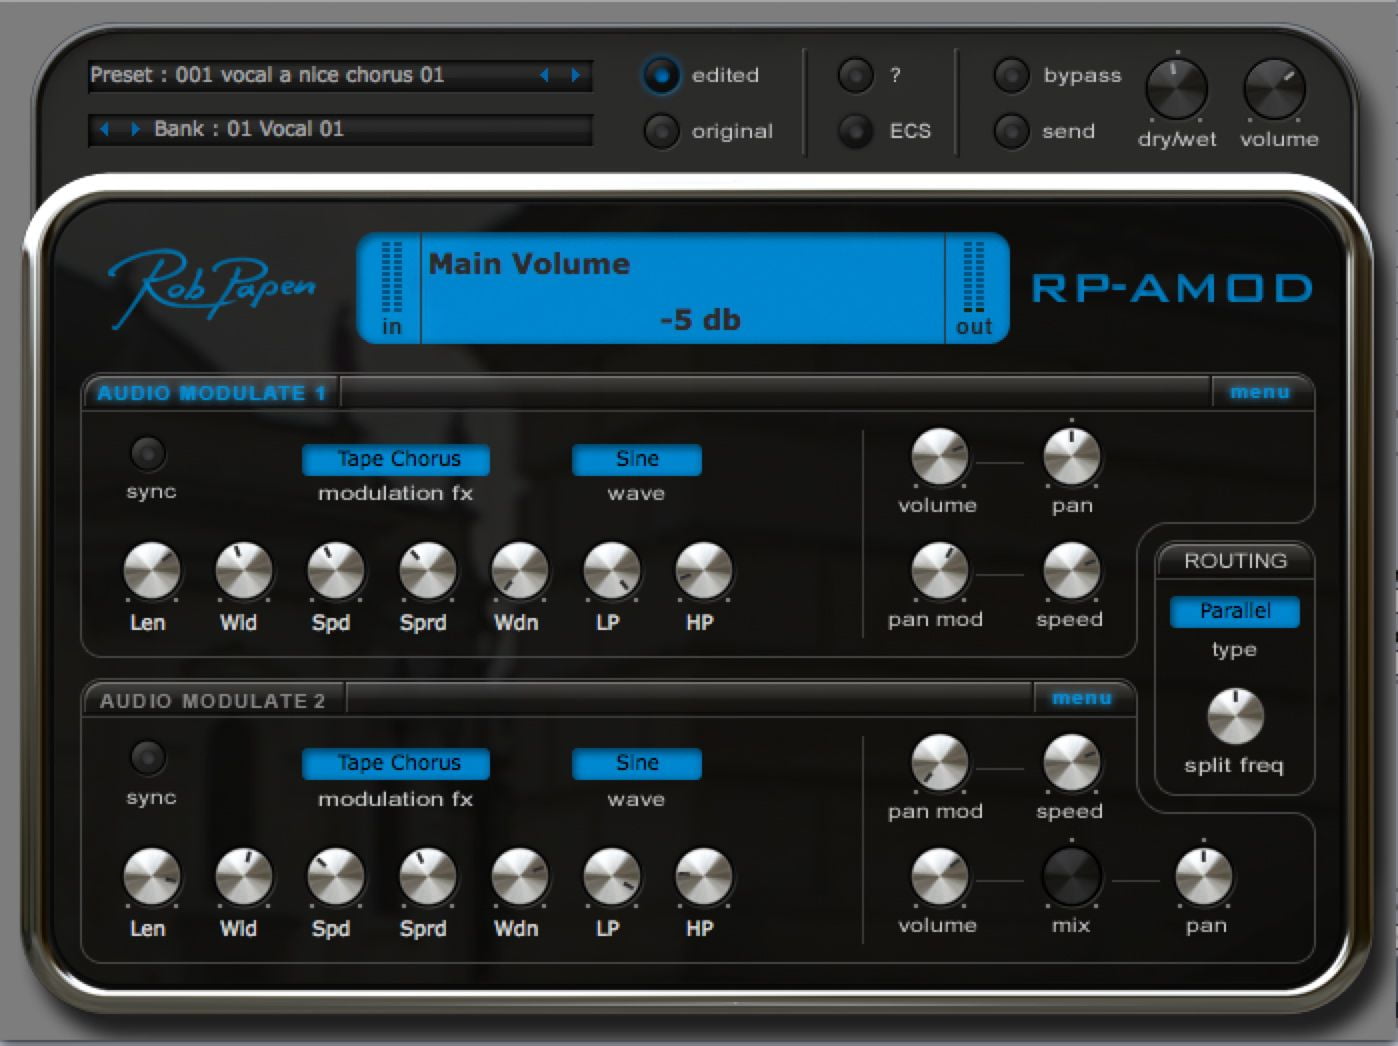Click the dry/wet knob

point(1176,89)
